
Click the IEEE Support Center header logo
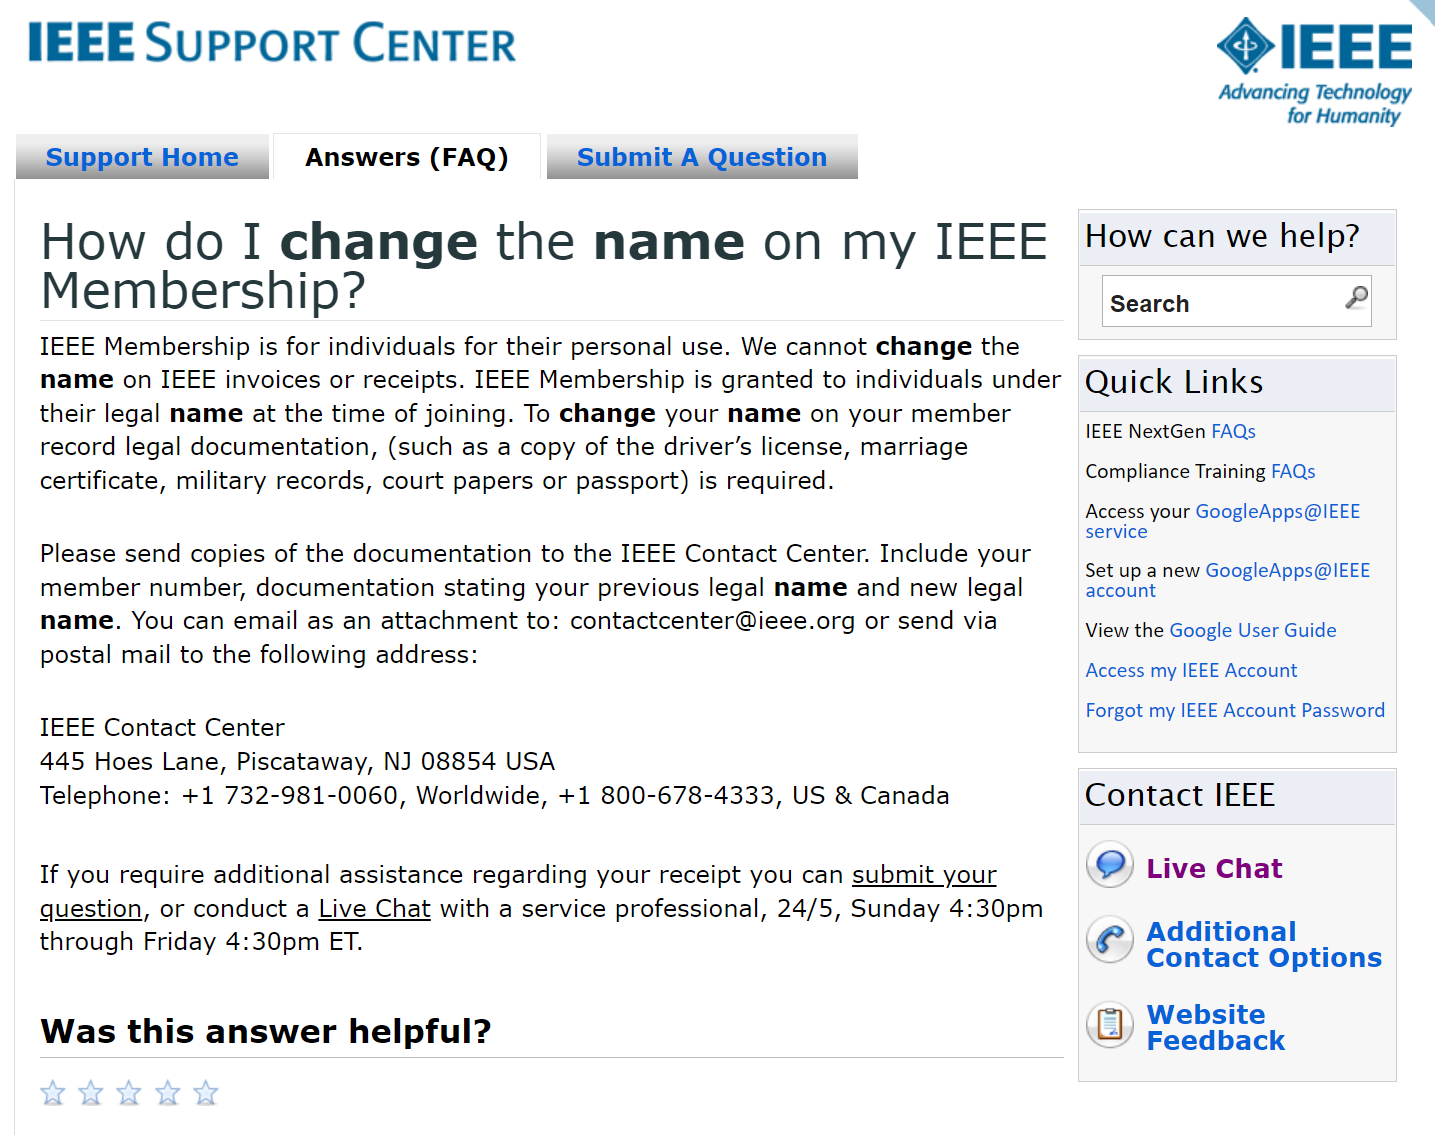click(272, 44)
